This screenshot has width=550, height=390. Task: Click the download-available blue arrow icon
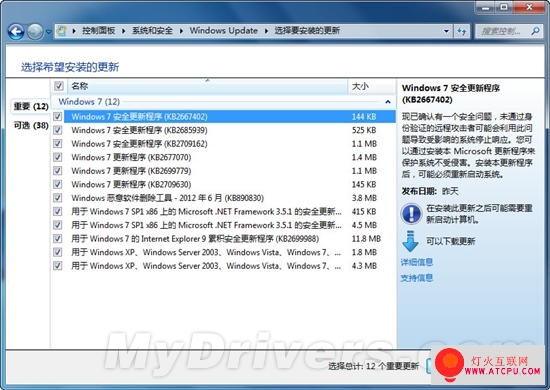point(410,241)
